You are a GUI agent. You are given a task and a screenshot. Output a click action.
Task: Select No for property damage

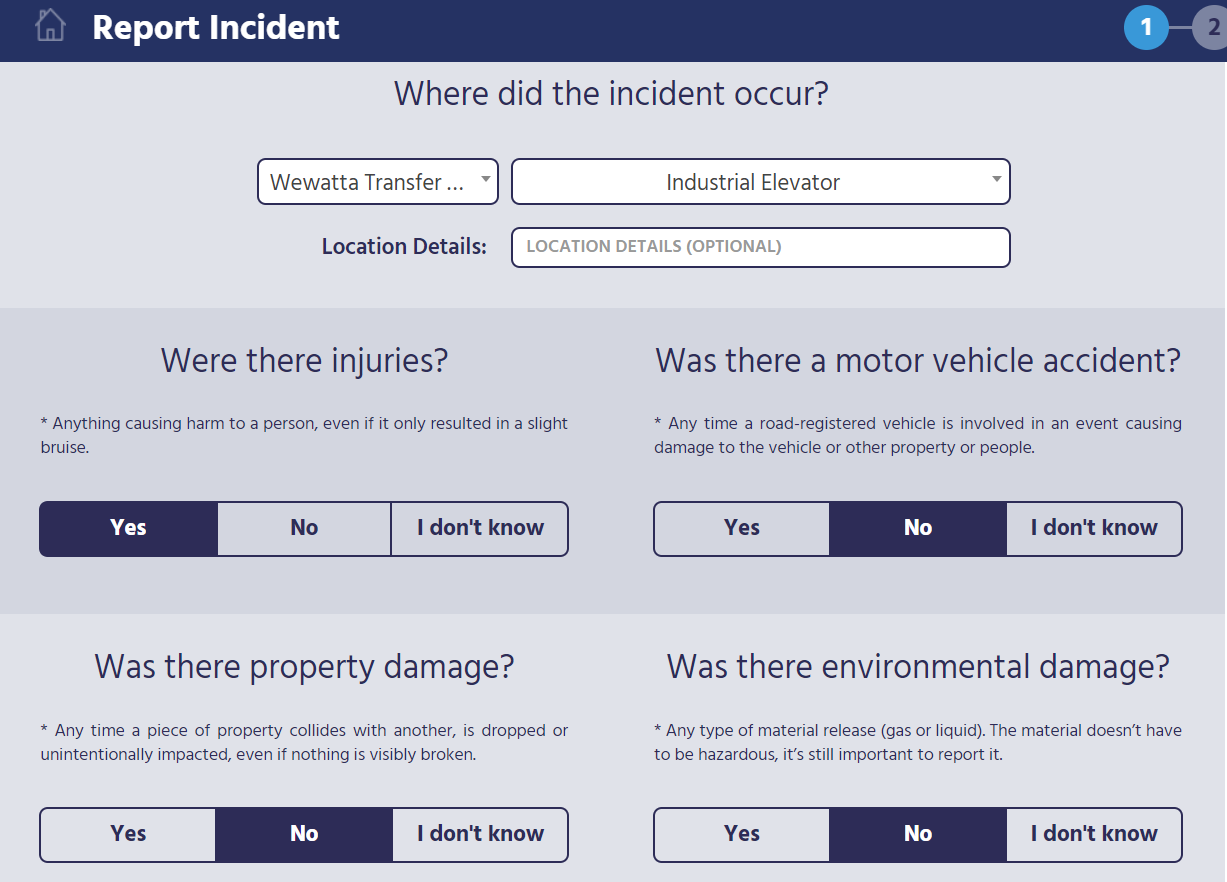coord(304,834)
